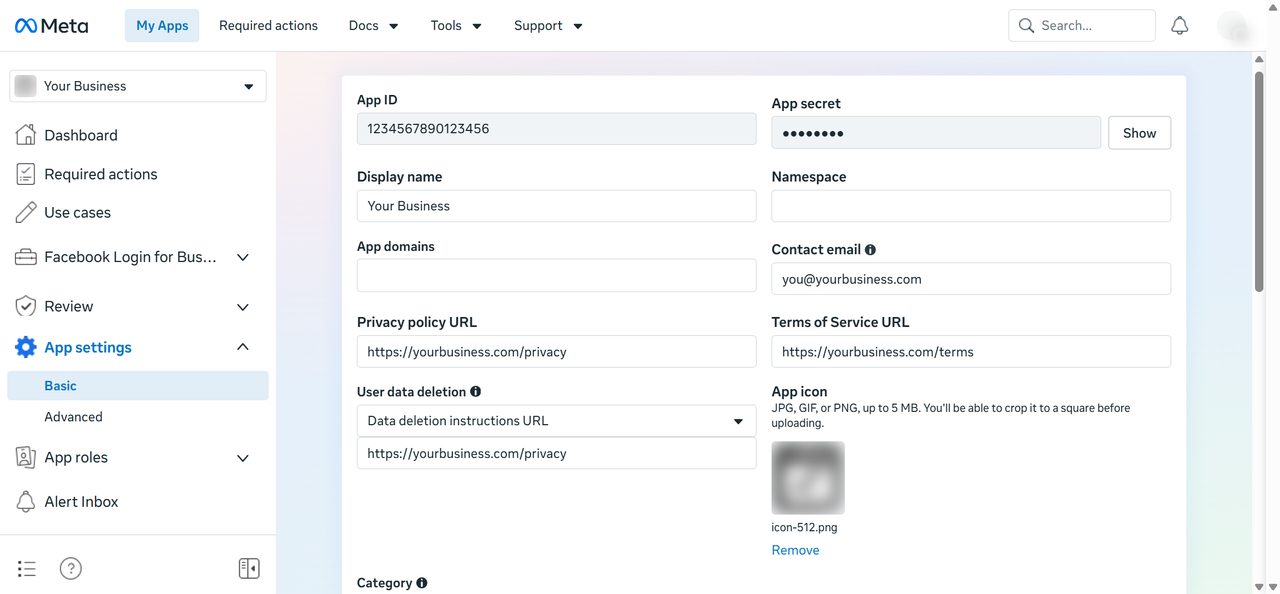Click the Facebook Login briefcase icon

click(x=26, y=257)
